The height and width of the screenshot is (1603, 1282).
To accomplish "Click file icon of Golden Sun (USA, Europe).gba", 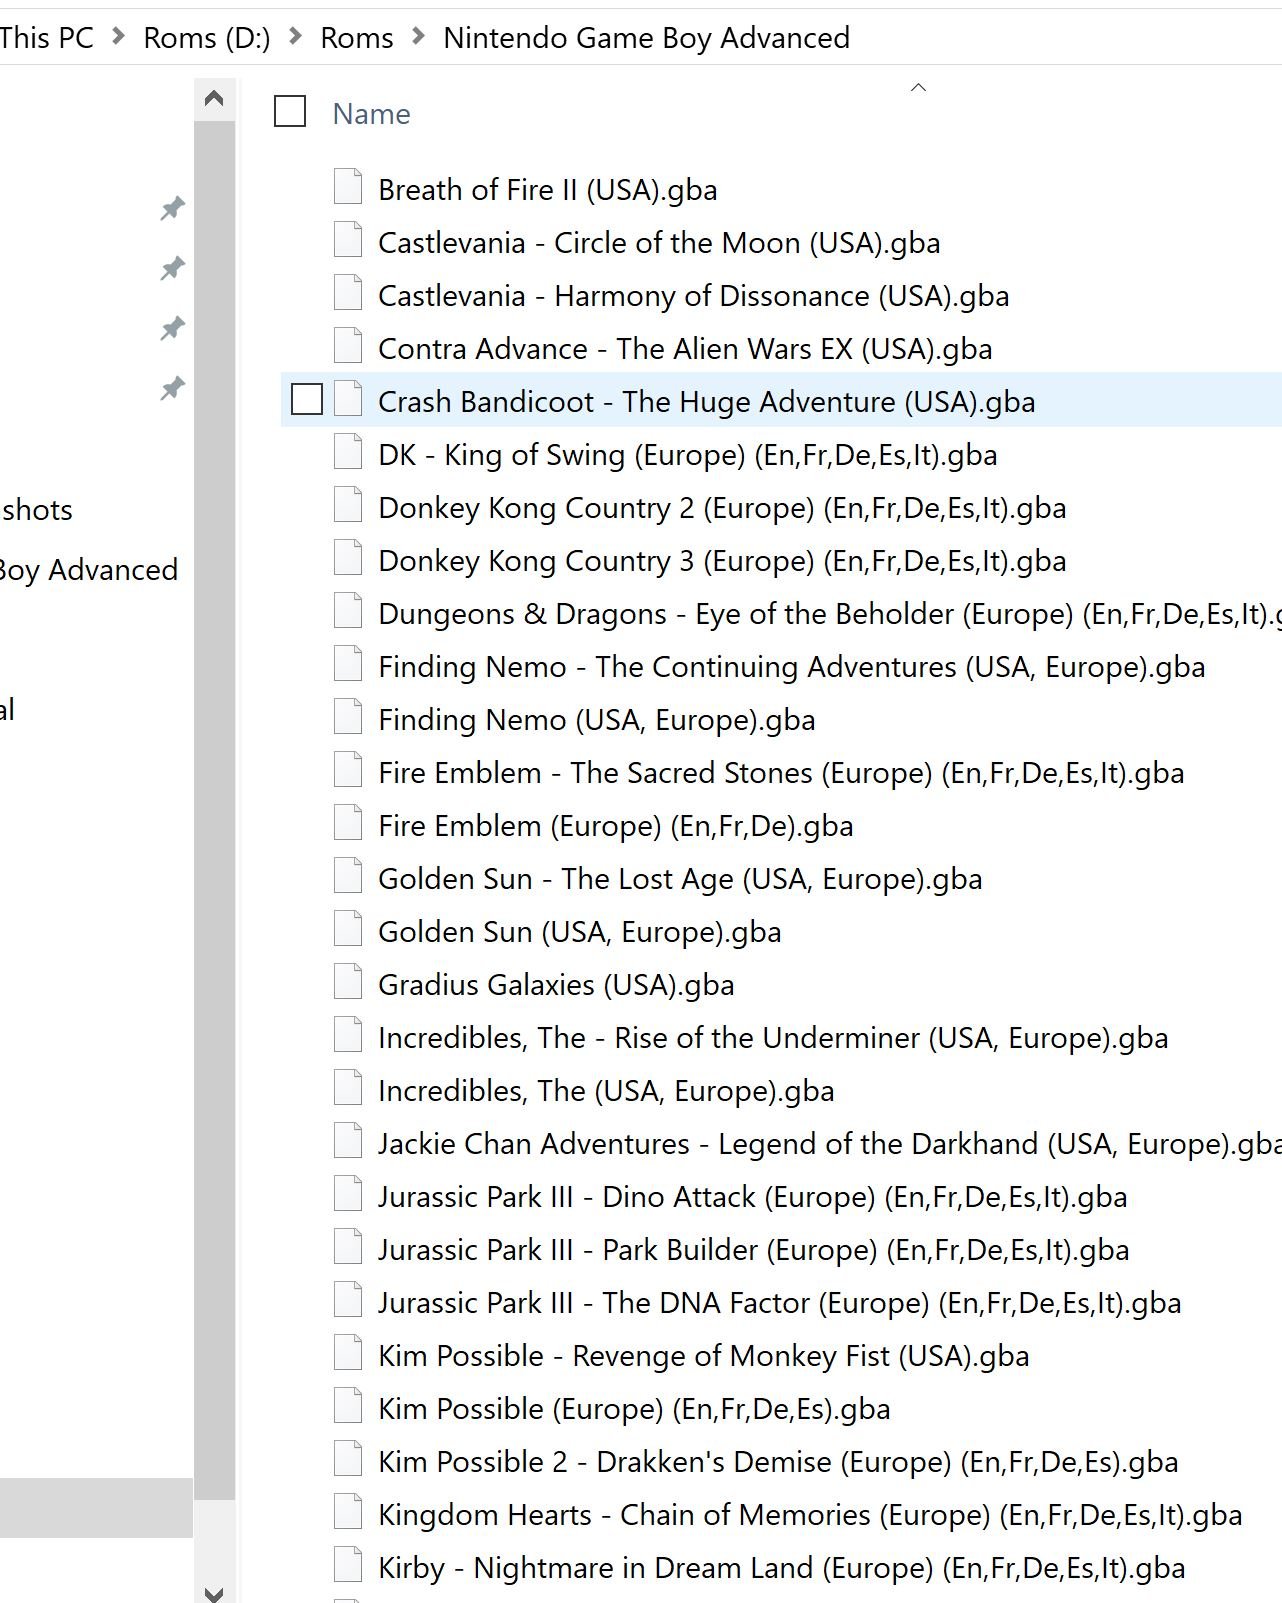I will pyautogui.click(x=347, y=929).
